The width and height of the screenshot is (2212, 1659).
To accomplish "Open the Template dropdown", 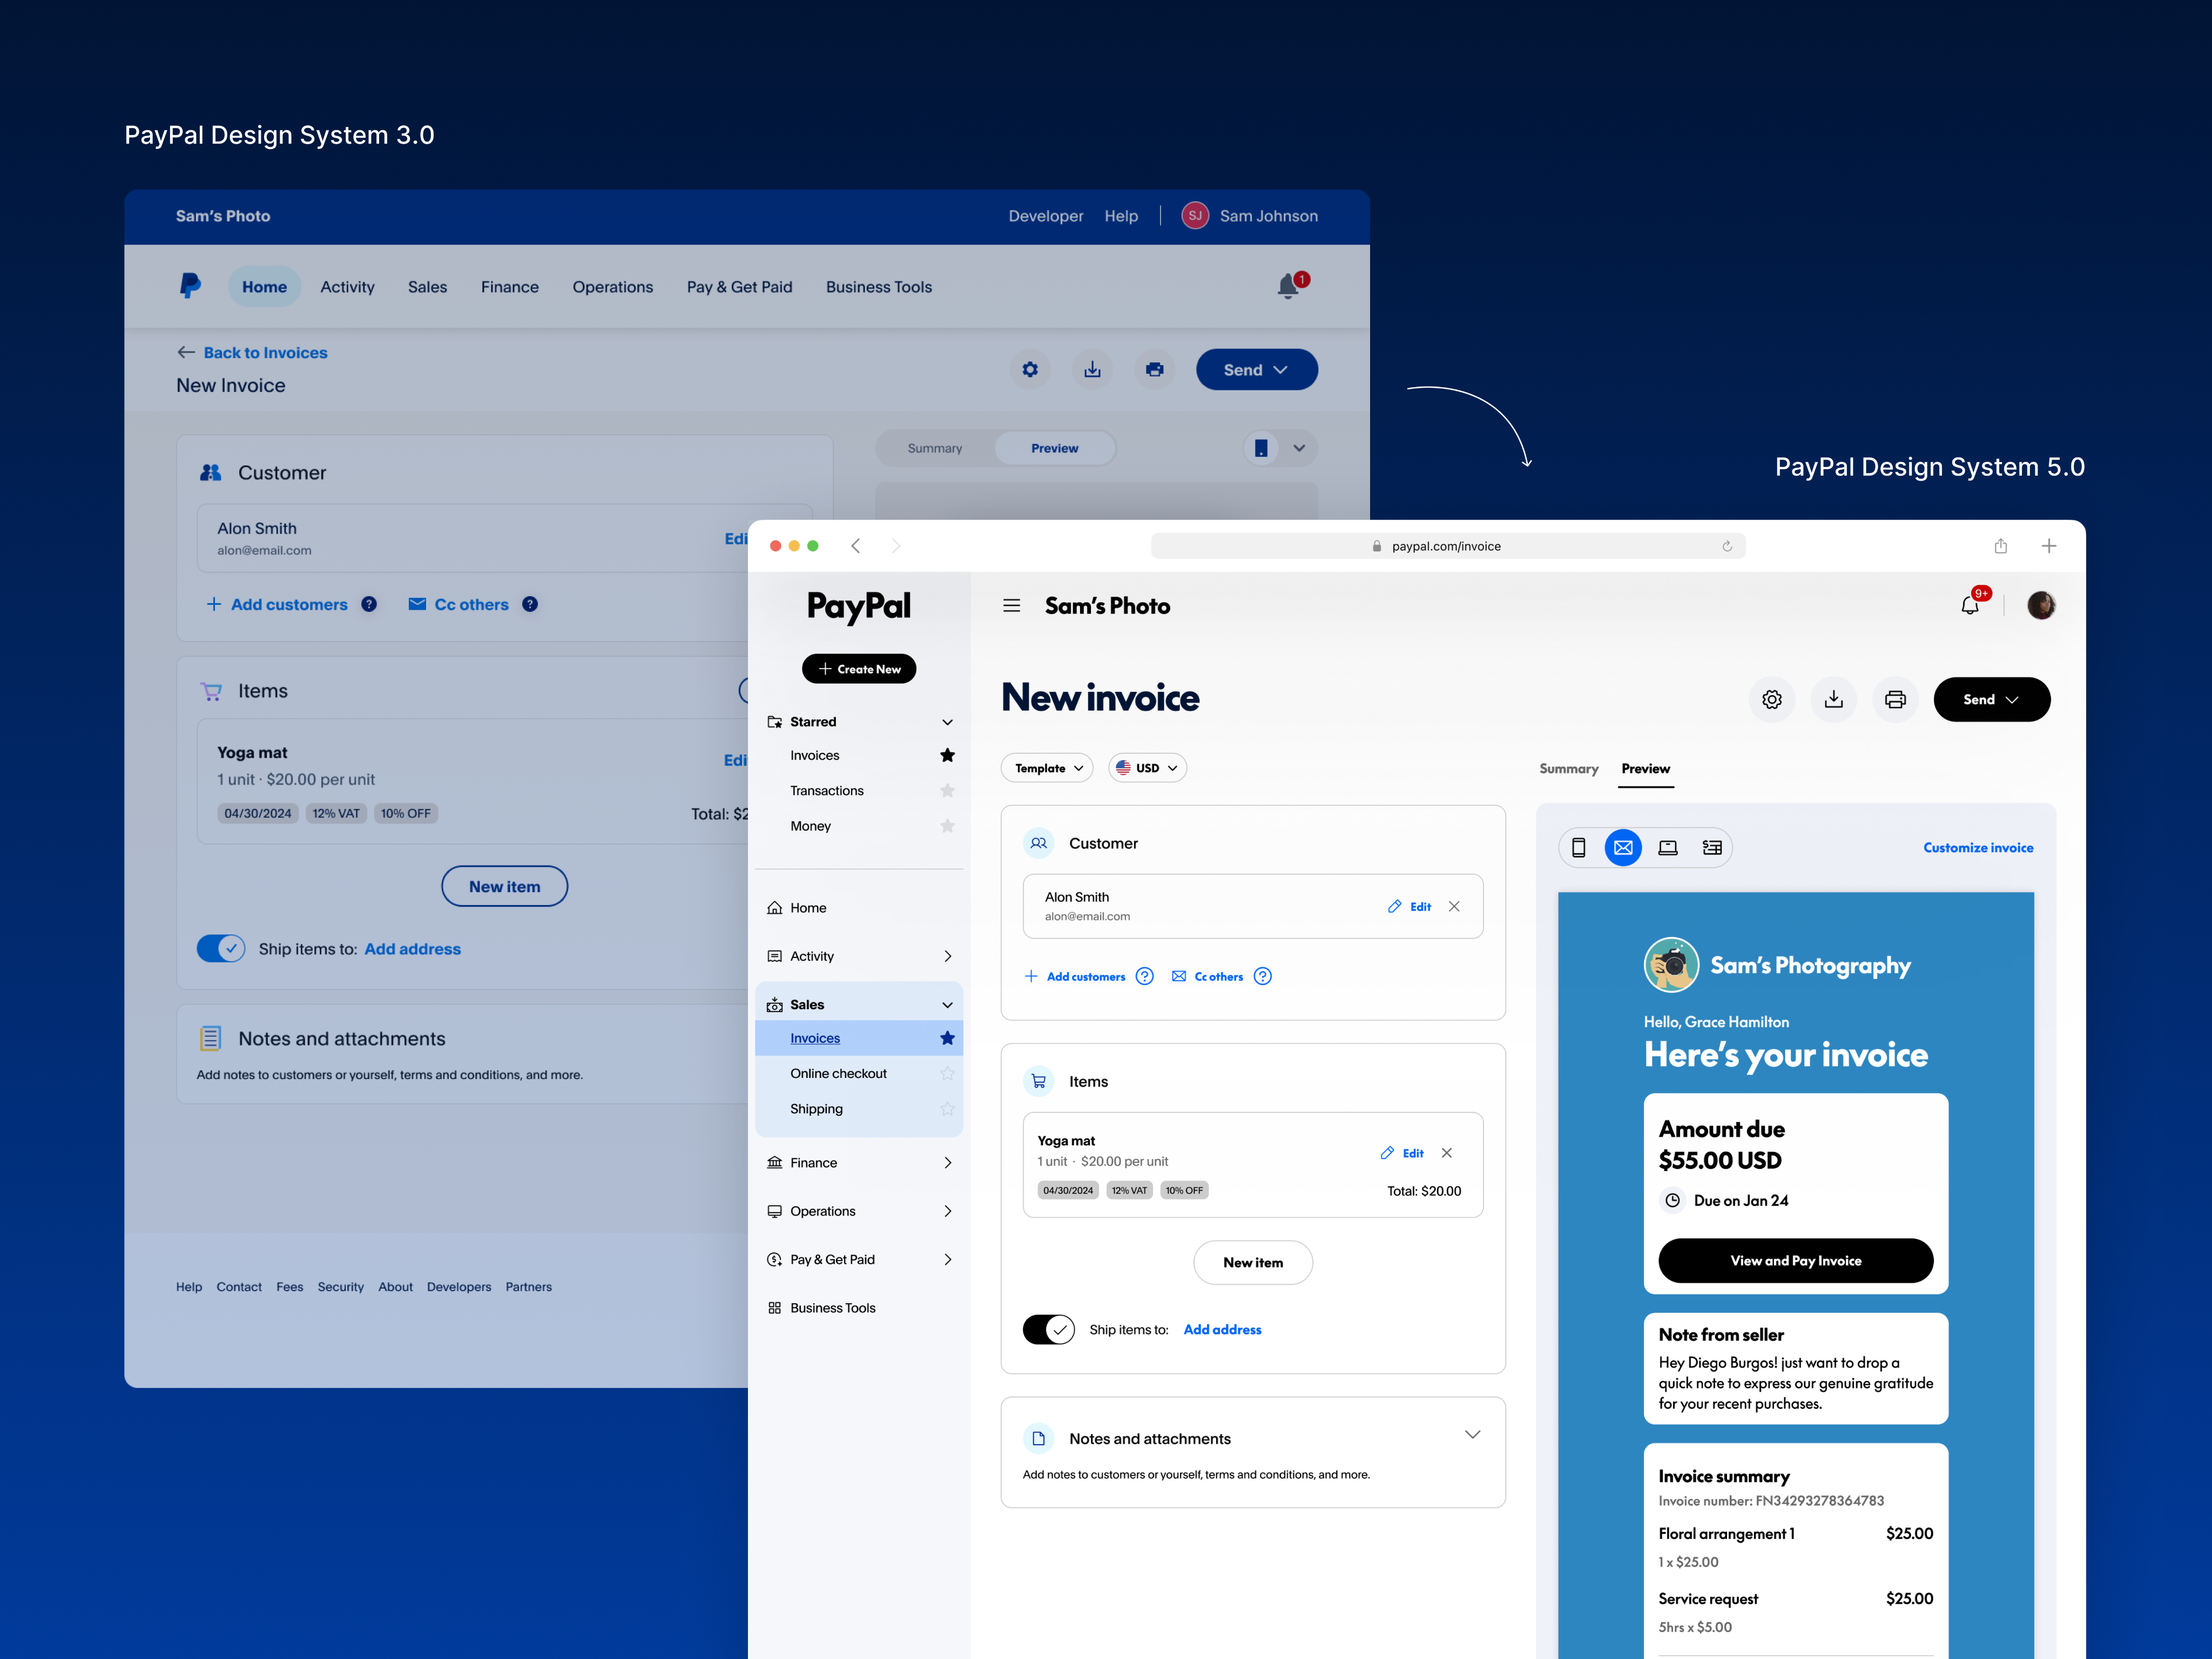I will click(x=1047, y=768).
